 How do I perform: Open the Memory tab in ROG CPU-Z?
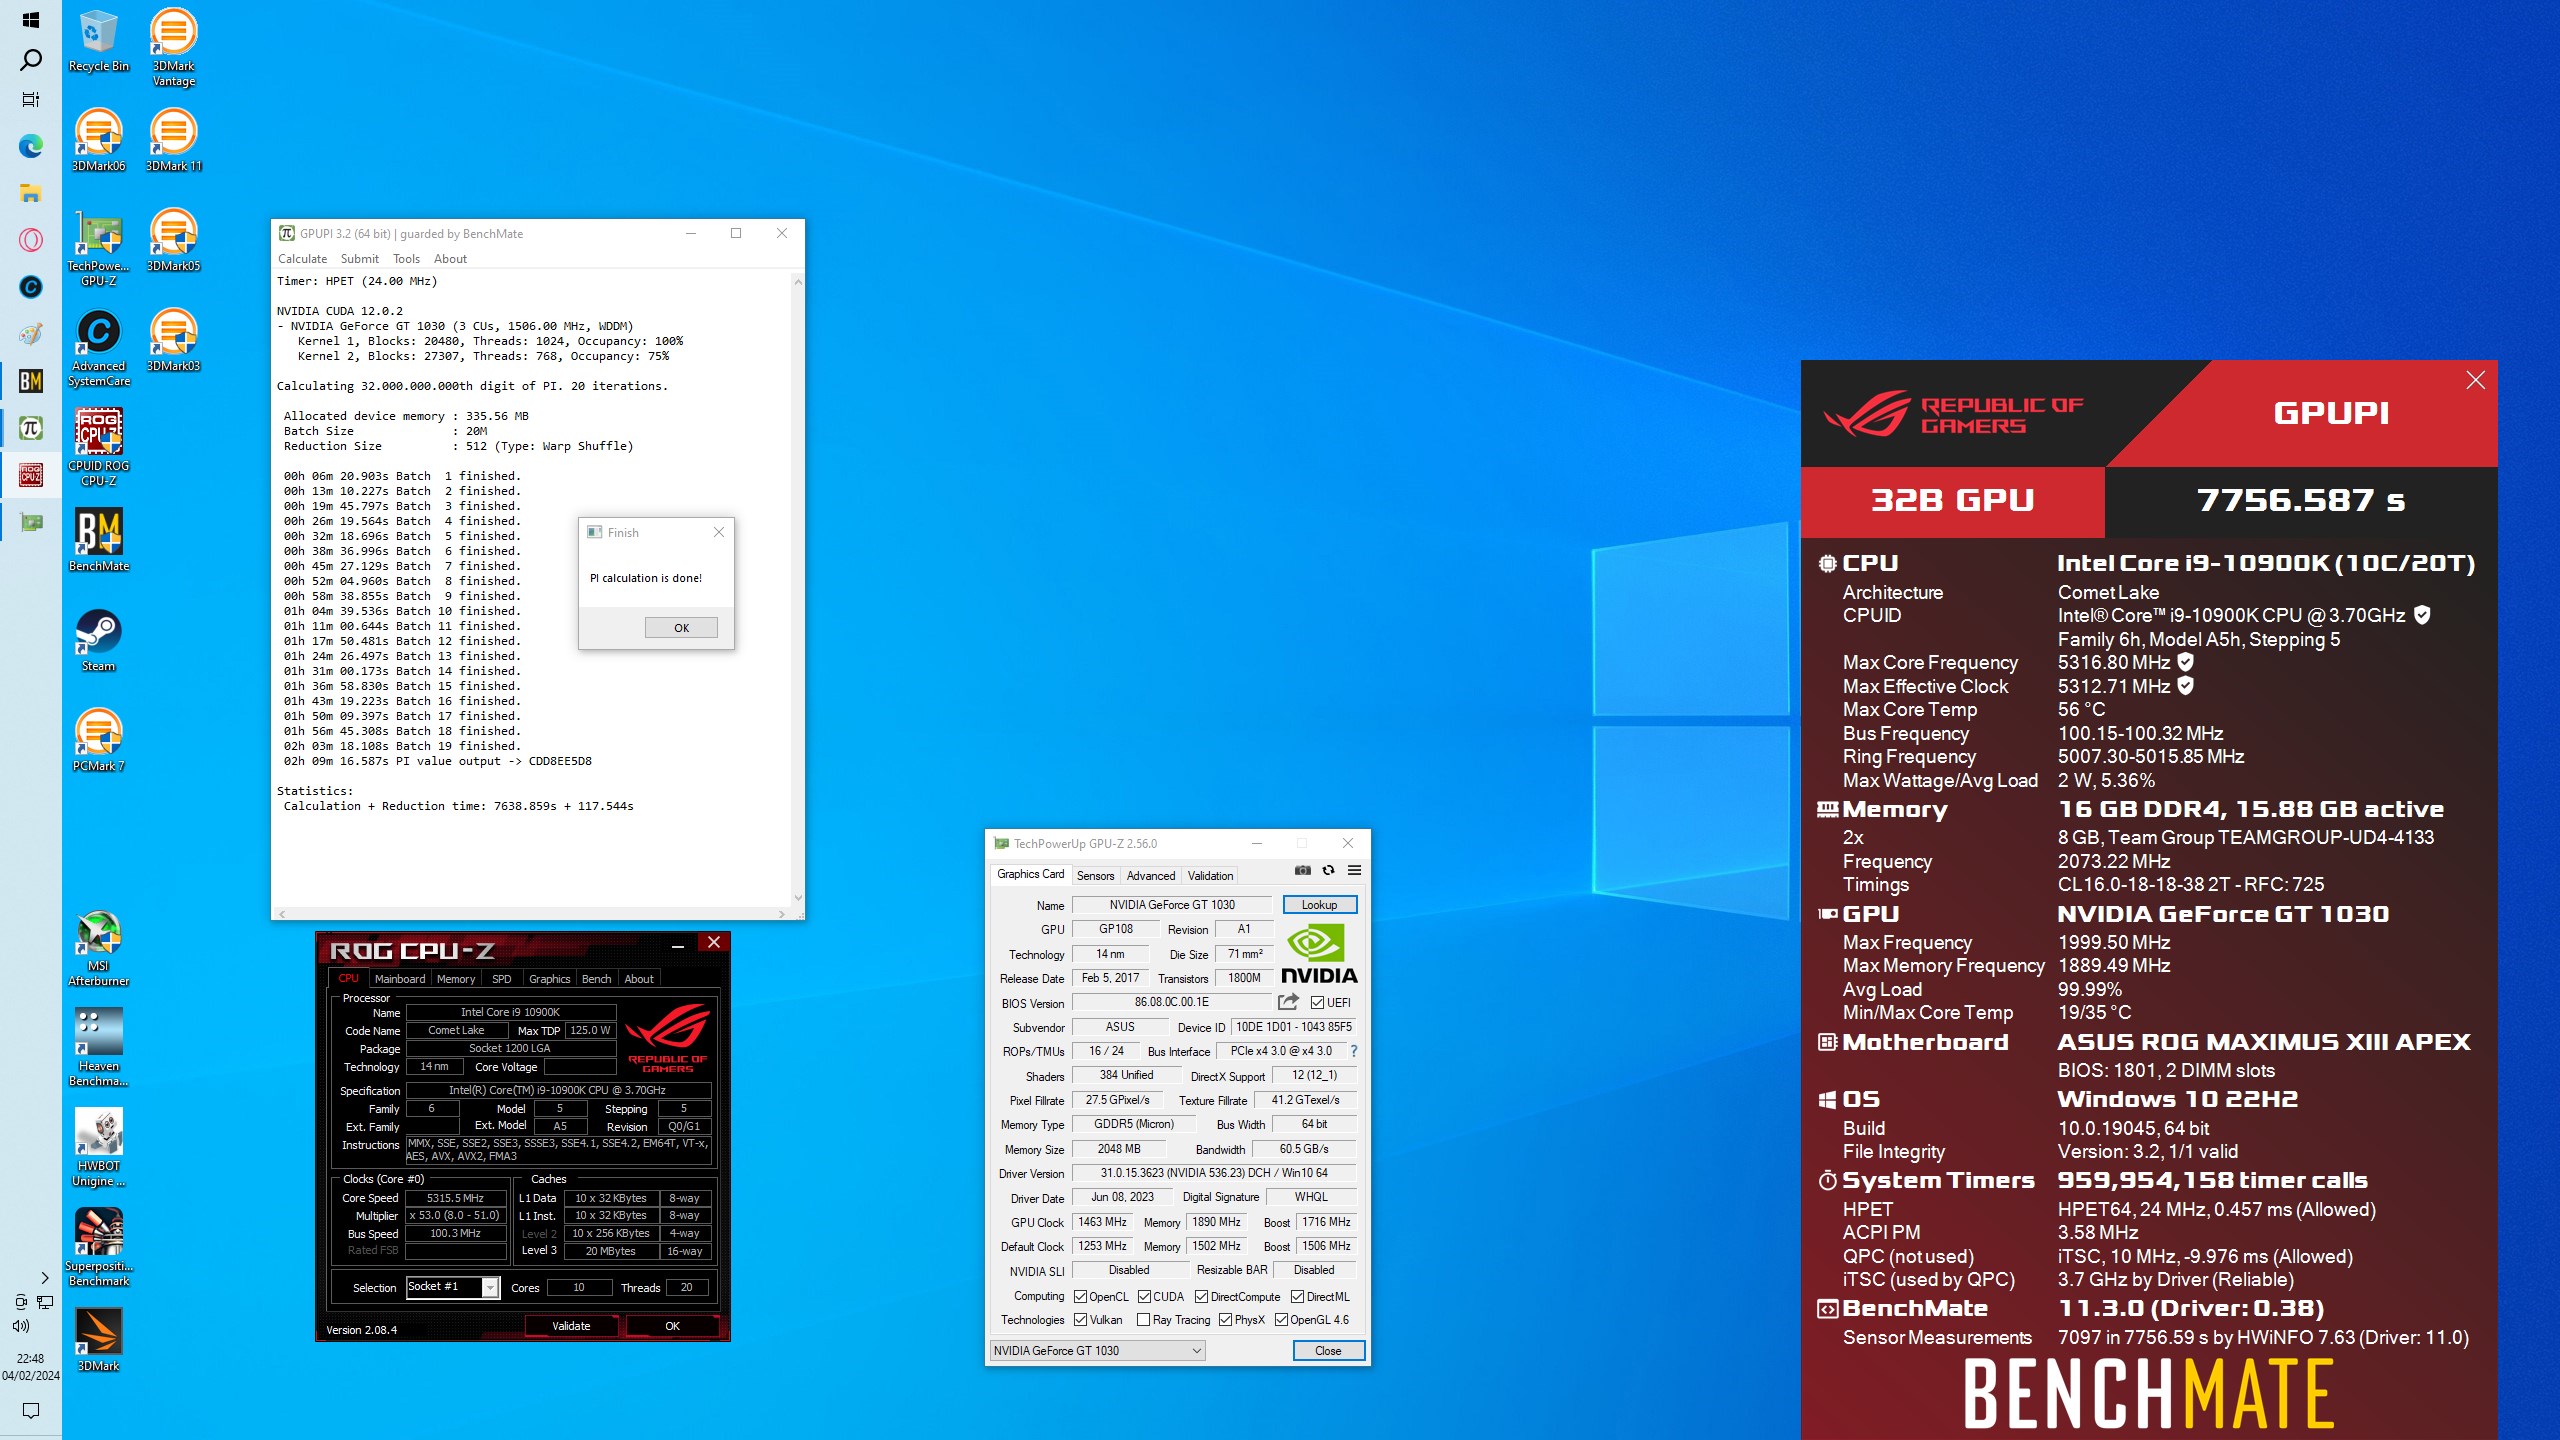click(x=456, y=978)
